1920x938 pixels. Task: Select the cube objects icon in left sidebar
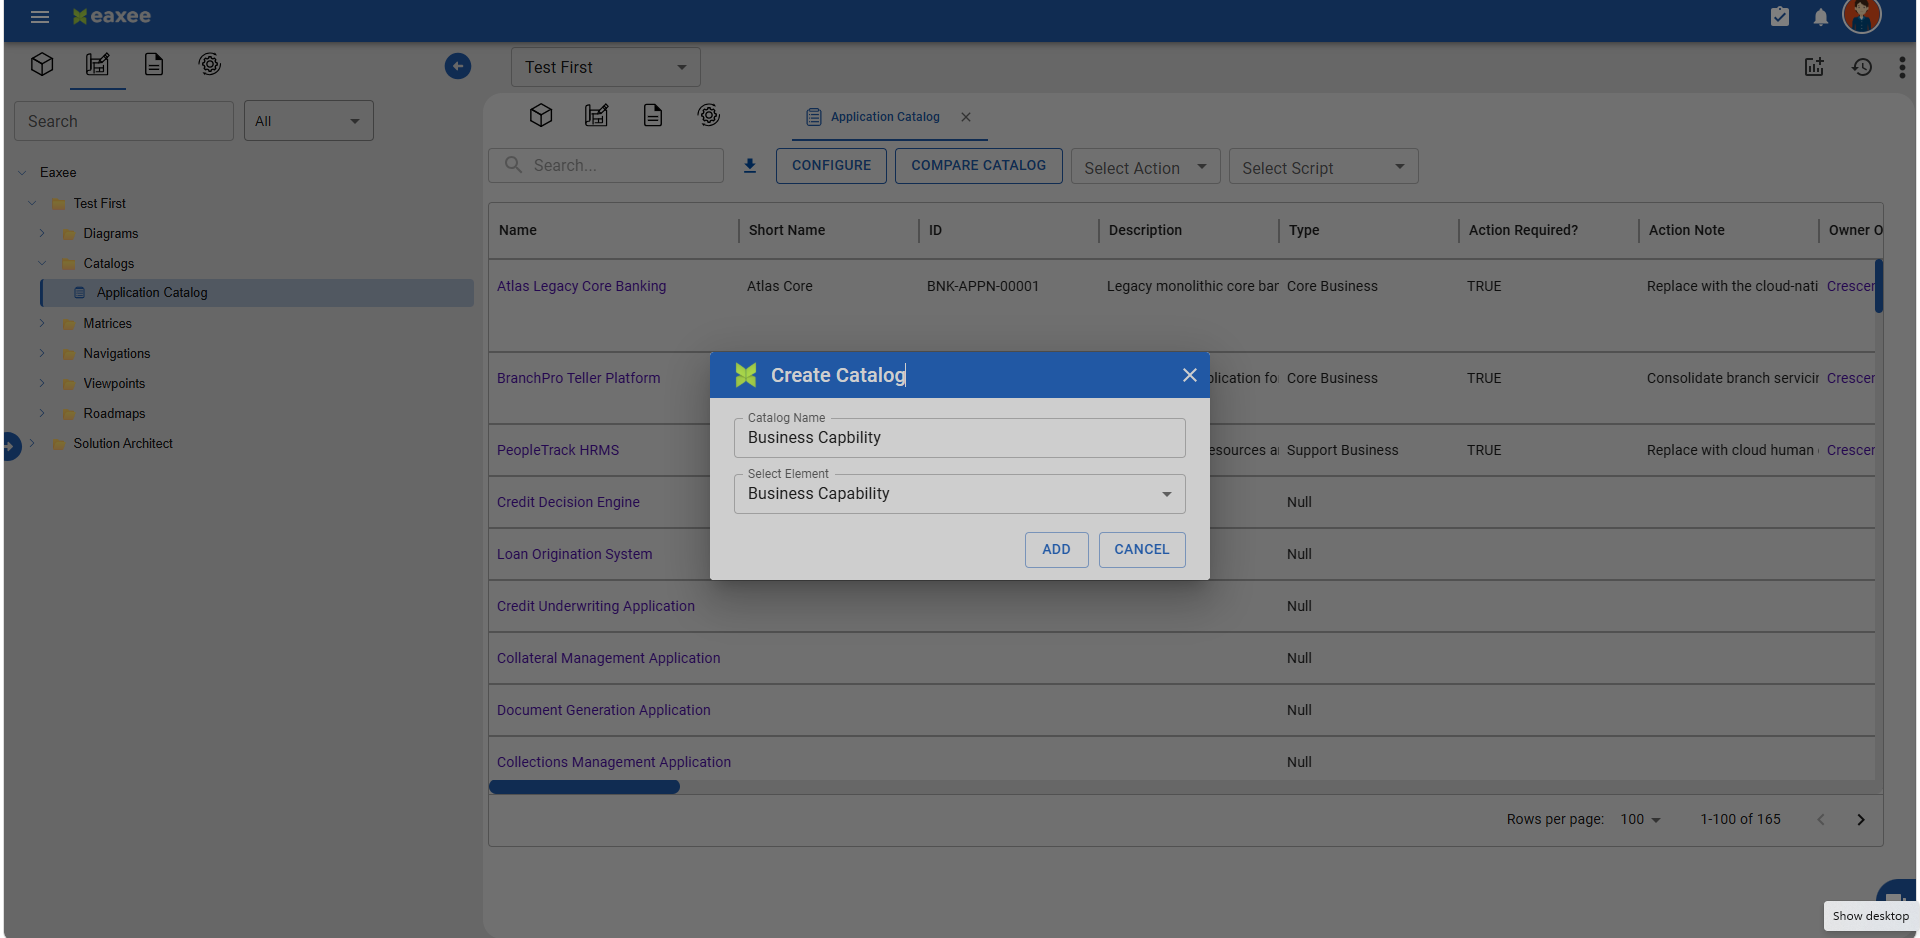point(42,65)
